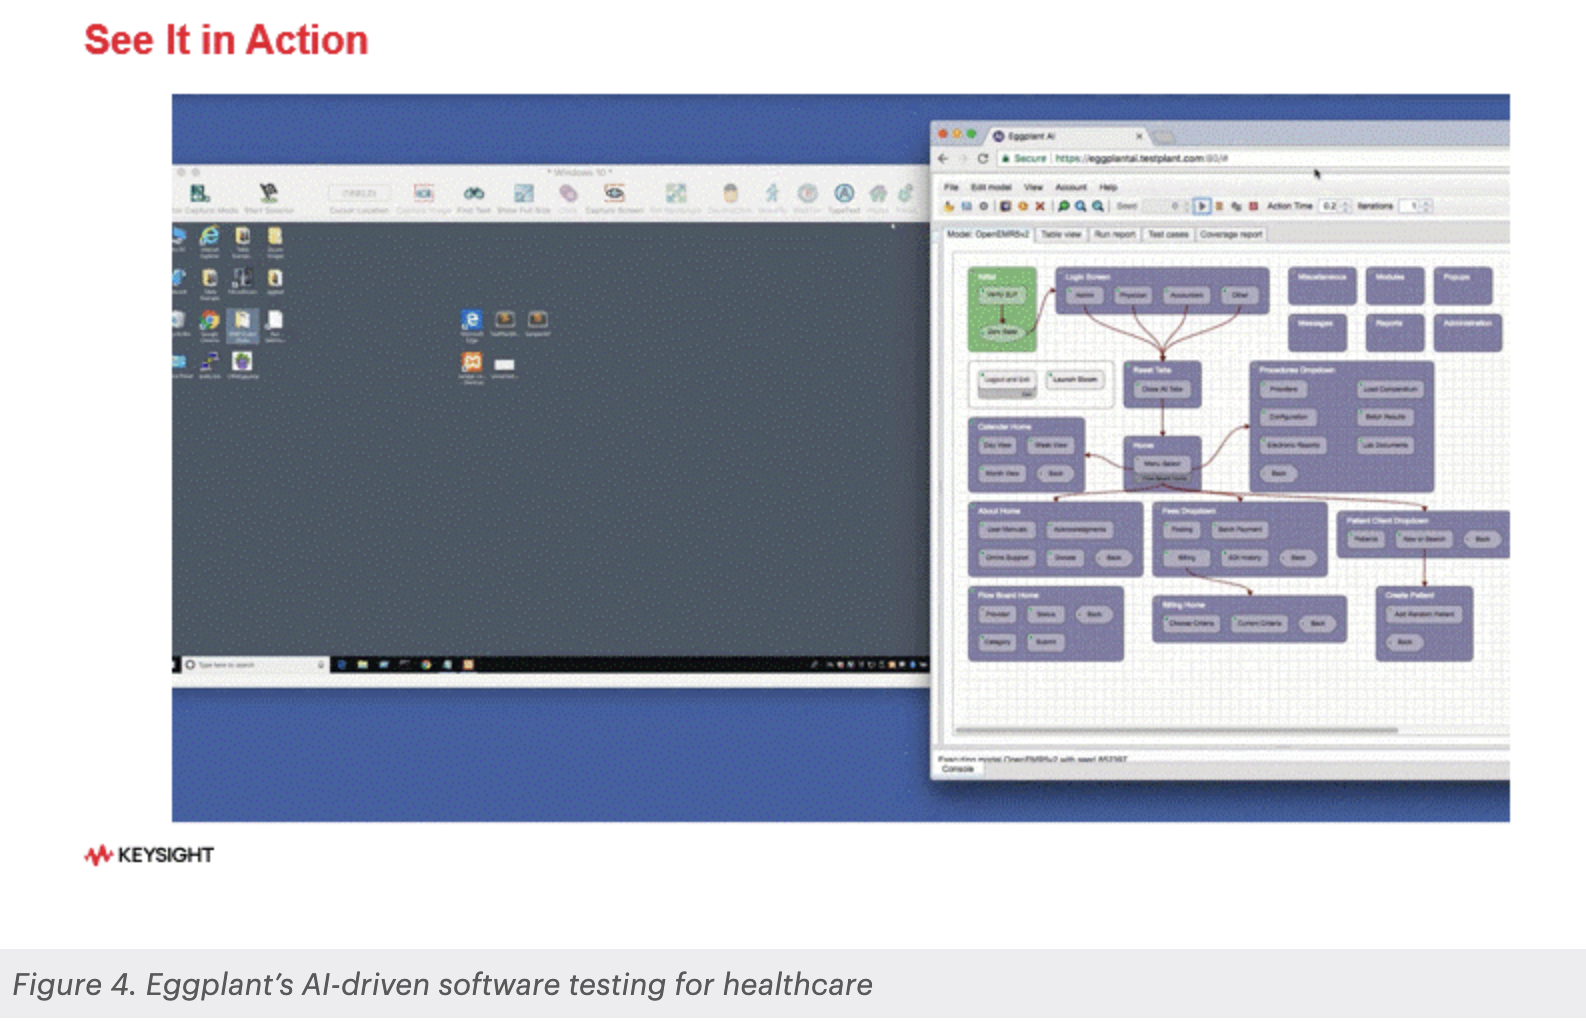Switch to the Table view tab
1586x1022 pixels.
click(x=1061, y=234)
